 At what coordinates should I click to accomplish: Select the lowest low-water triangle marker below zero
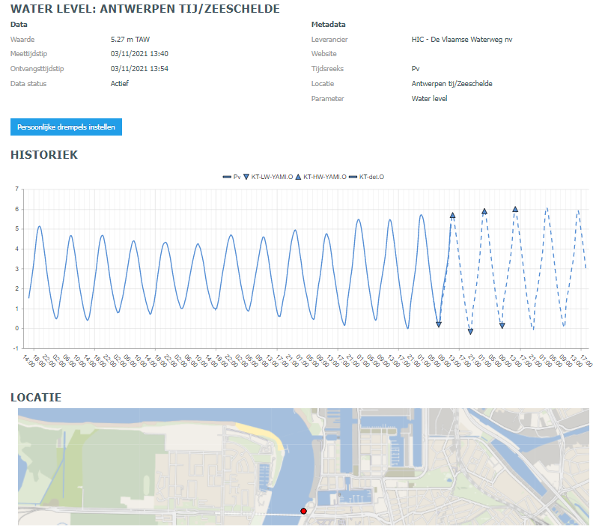pos(470,332)
